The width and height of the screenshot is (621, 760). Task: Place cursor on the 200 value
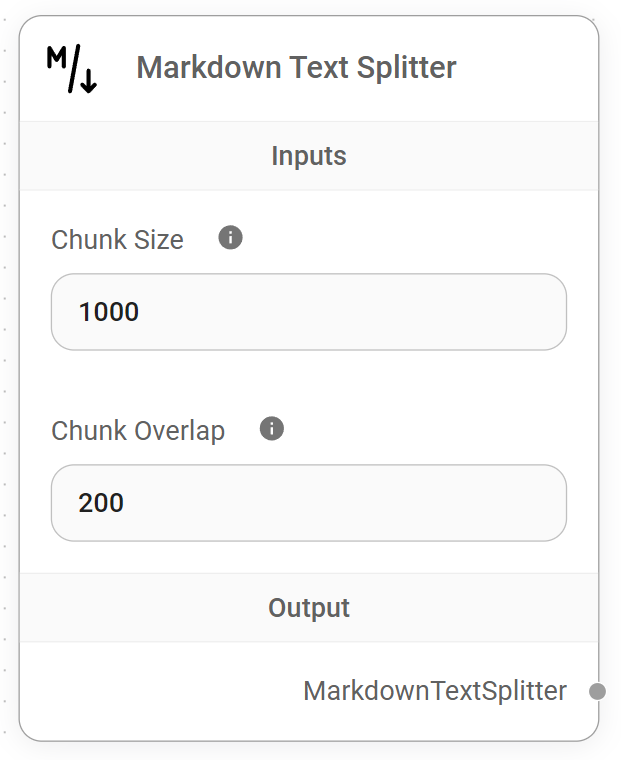click(x=102, y=502)
